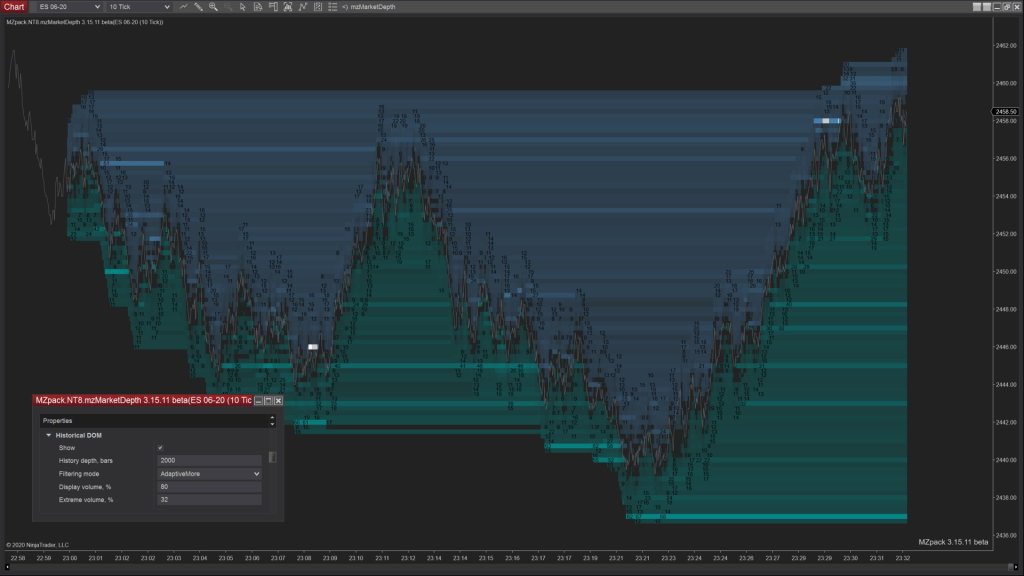Image resolution: width=1024 pixels, height=576 pixels.
Task: Uncheck the Show checkbox under Historical DOM
Action: pyautogui.click(x=160, y=448)
